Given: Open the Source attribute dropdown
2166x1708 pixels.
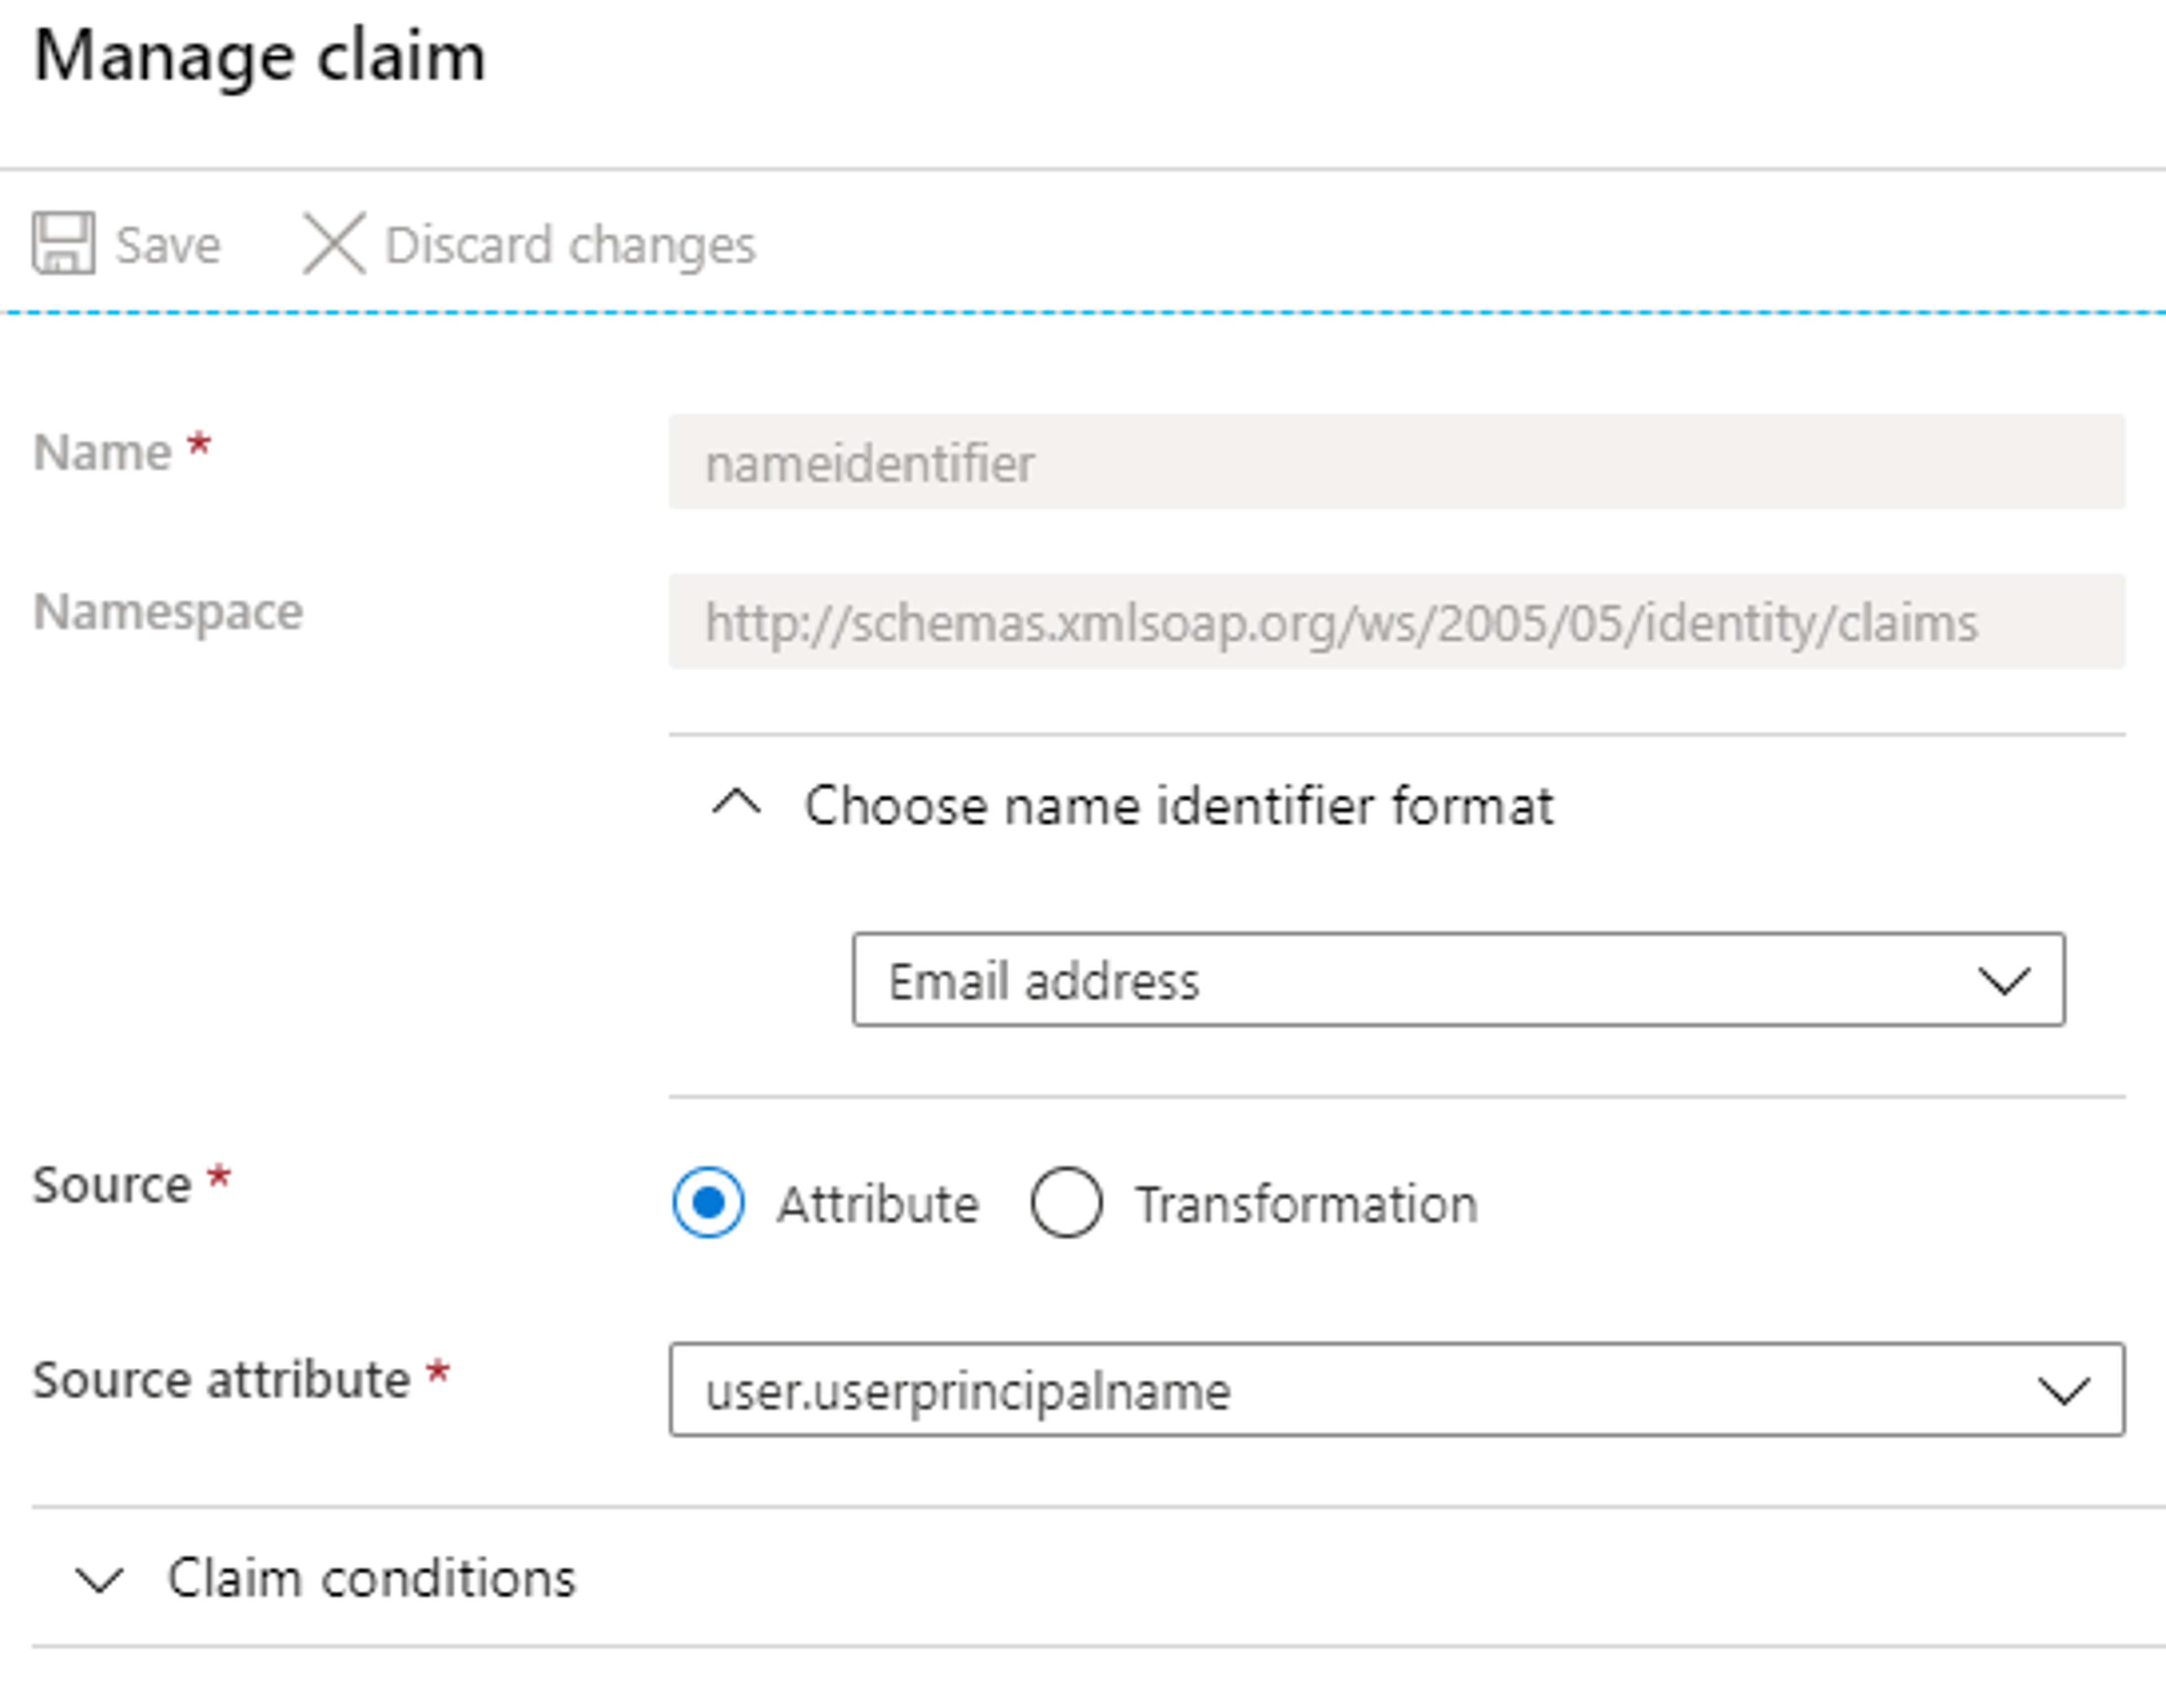Looking at the screenshot, I should 1397,1390.
